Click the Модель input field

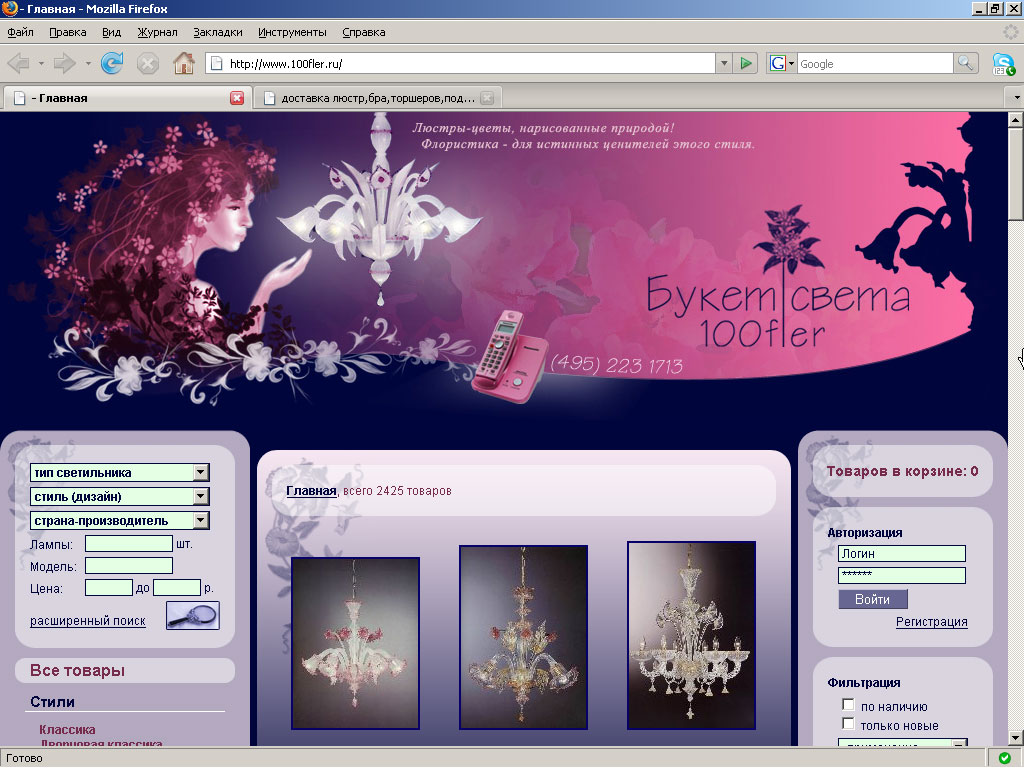click(129, 566)
